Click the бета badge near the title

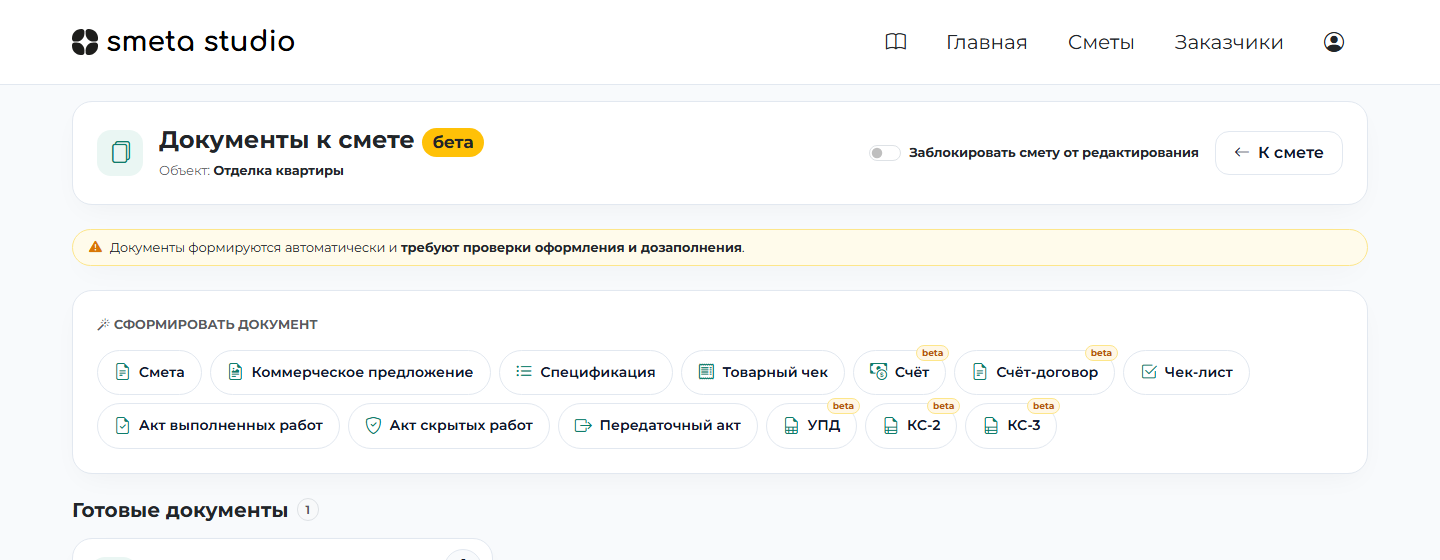click(x=453, y=142)
